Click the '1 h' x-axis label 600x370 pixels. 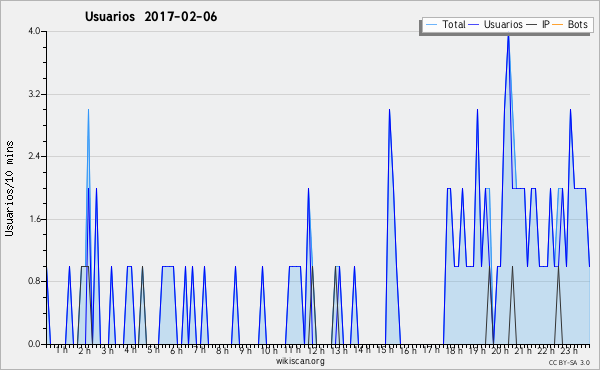tap(62, 350)
